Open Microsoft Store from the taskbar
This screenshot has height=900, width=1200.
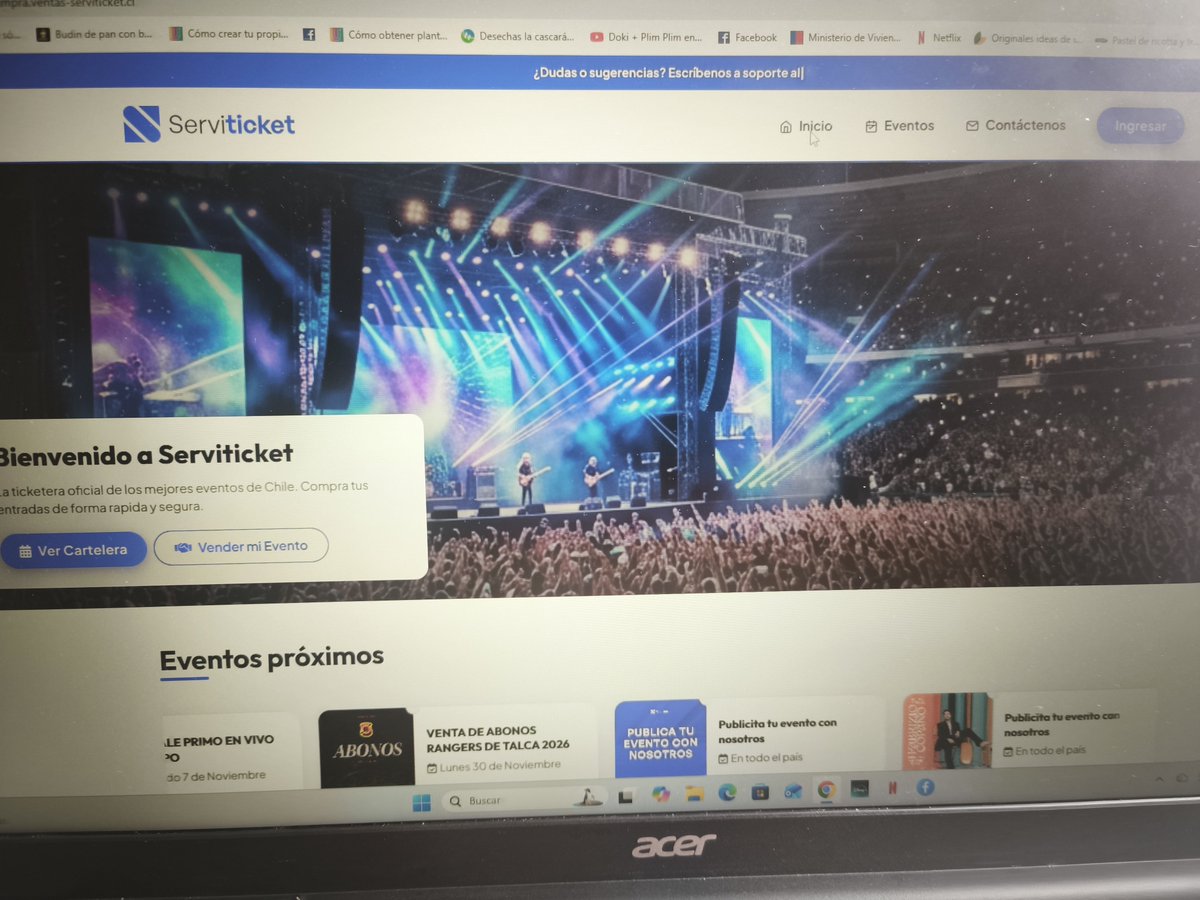tap(760, 793)
